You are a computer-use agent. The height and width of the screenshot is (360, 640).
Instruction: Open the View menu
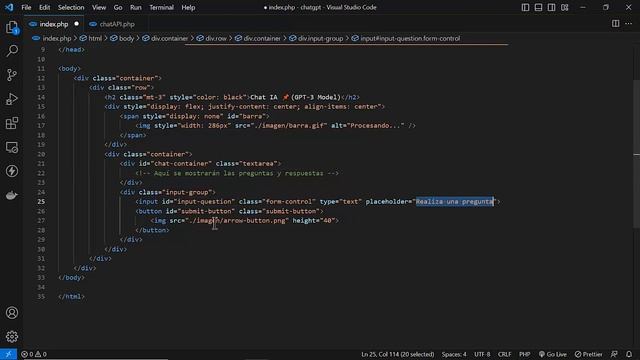coord(99,7)
